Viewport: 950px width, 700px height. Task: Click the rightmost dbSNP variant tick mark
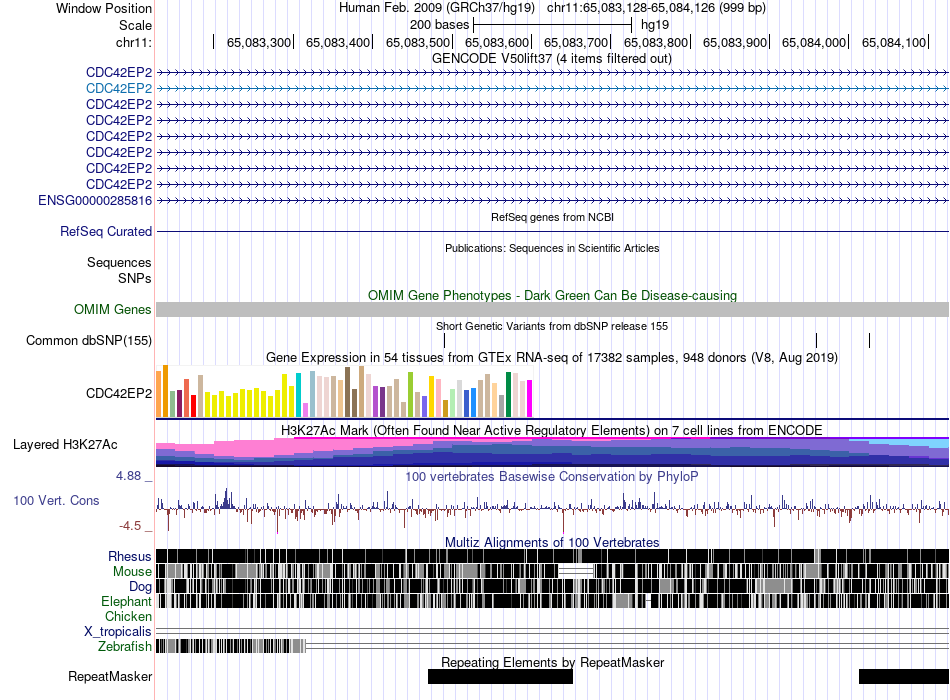point(869,341)
